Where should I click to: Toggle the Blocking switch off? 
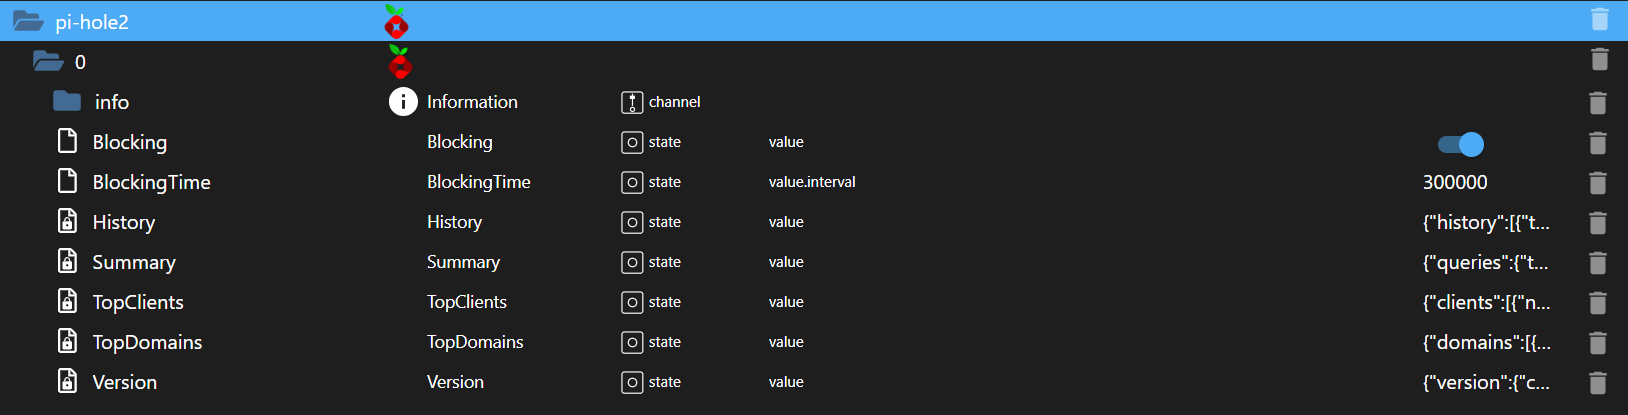[x=1460, y=144]
